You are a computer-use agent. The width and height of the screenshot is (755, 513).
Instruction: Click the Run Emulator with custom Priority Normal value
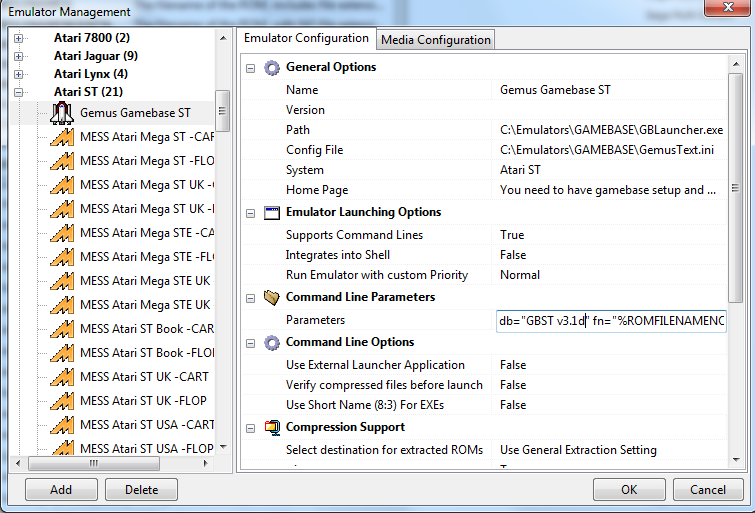tap(520, 275)
